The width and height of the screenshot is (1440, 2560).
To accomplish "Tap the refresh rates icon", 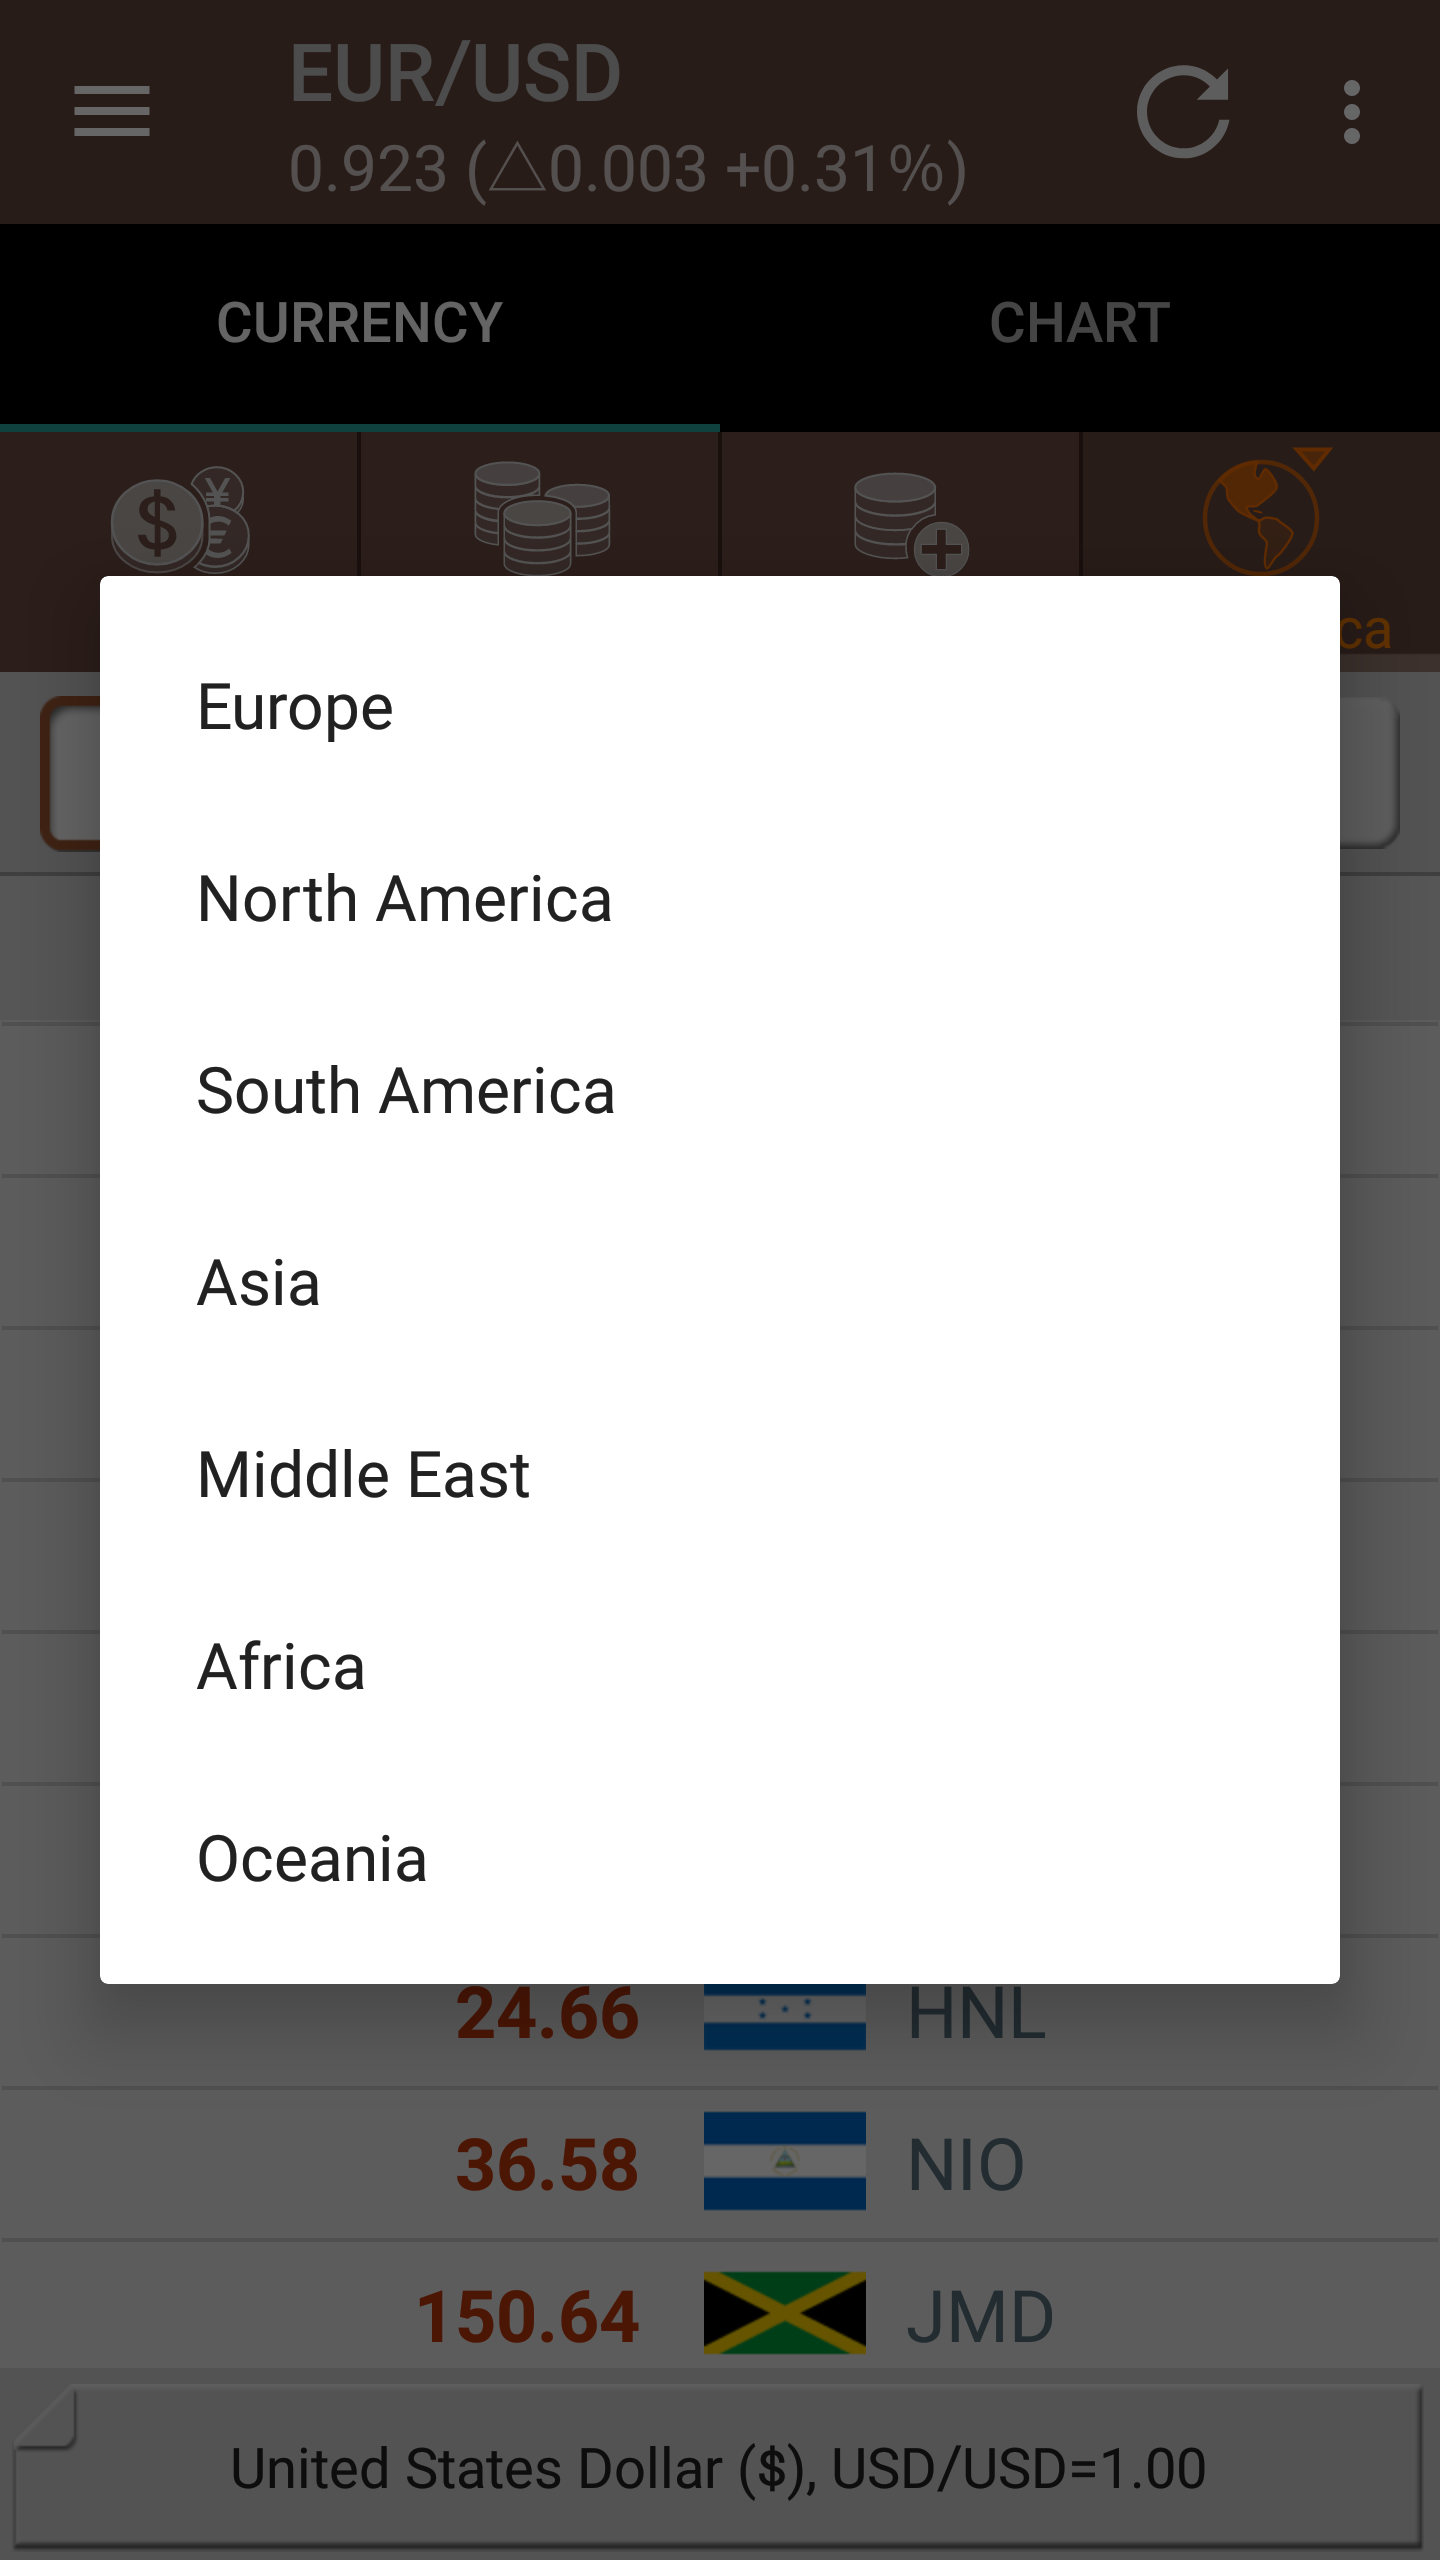I will click(1183, 112).
